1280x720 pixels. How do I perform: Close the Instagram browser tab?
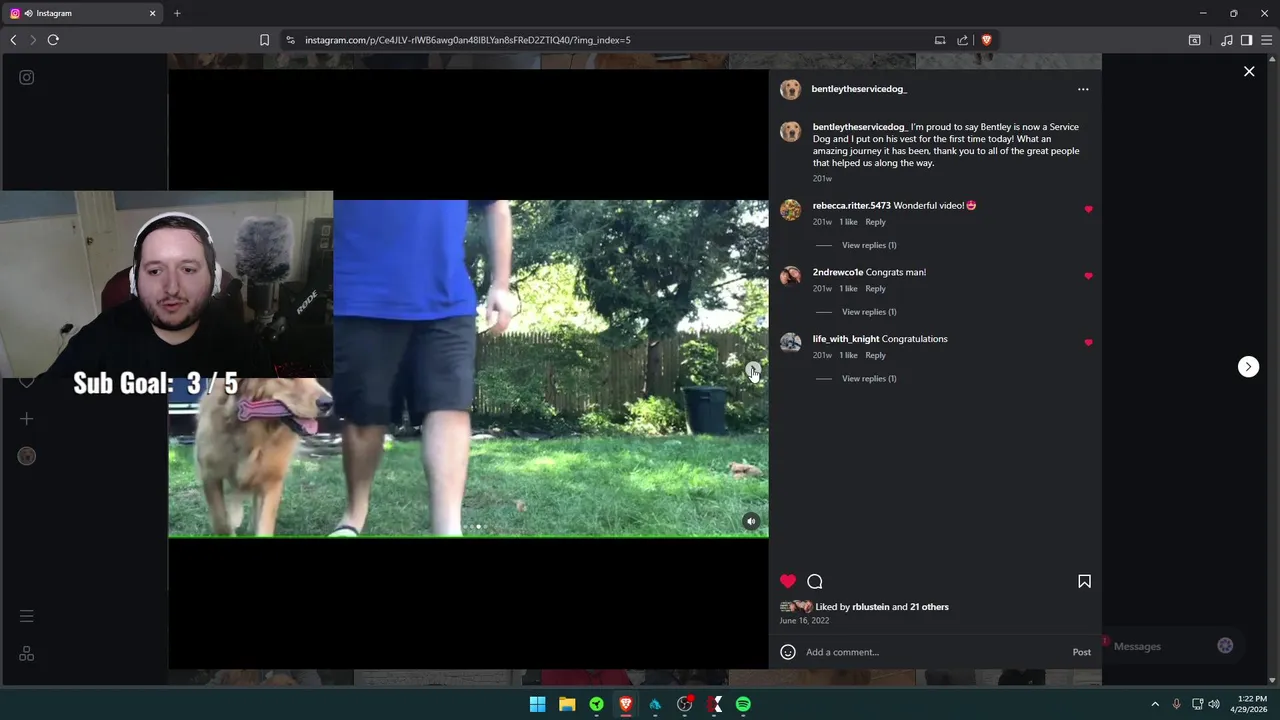(x=152, y=13)
